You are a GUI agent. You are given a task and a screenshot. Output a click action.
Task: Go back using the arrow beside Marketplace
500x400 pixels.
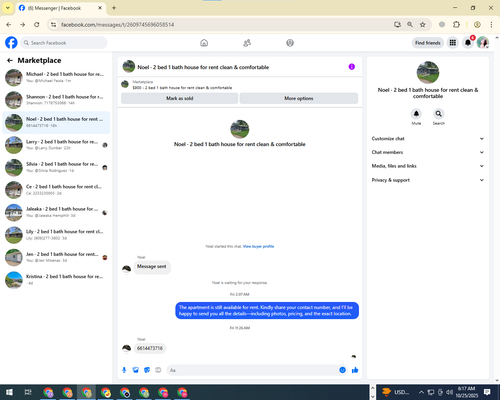(10, 60)
